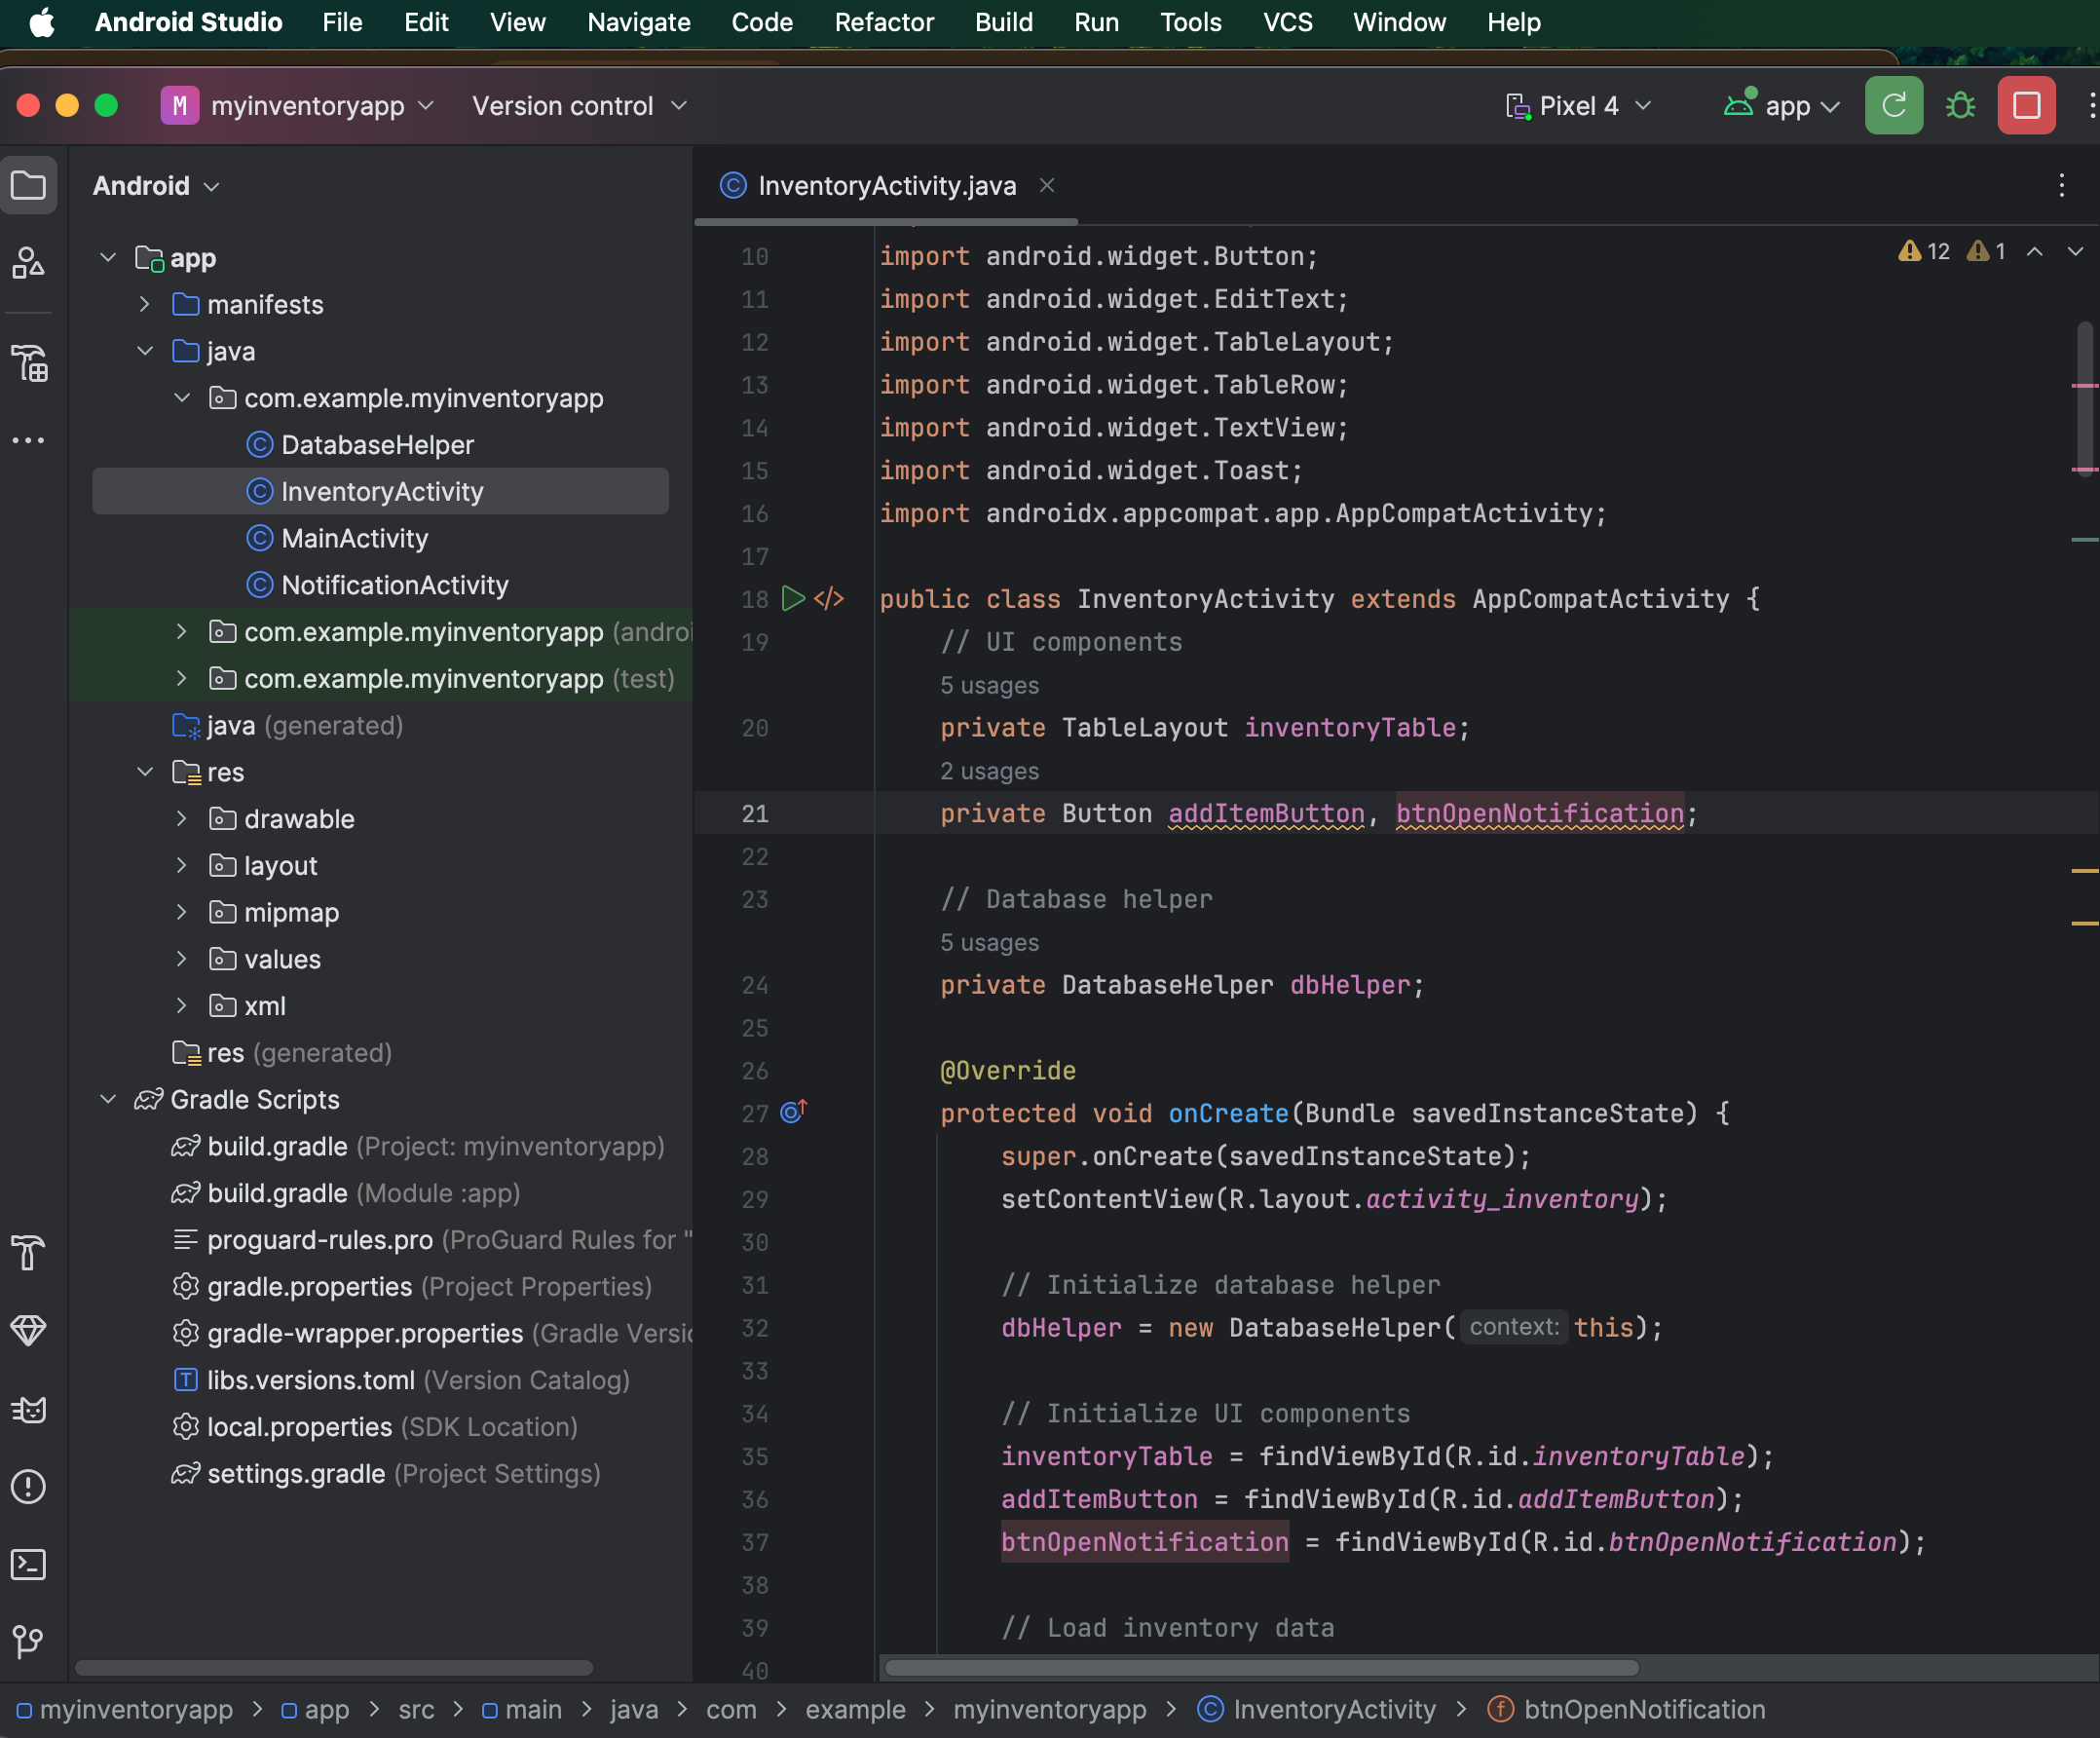Click the editor horizontal scrollbar
The width and height of the screenshot is (2100, 1738).
coord(1261,1668)
